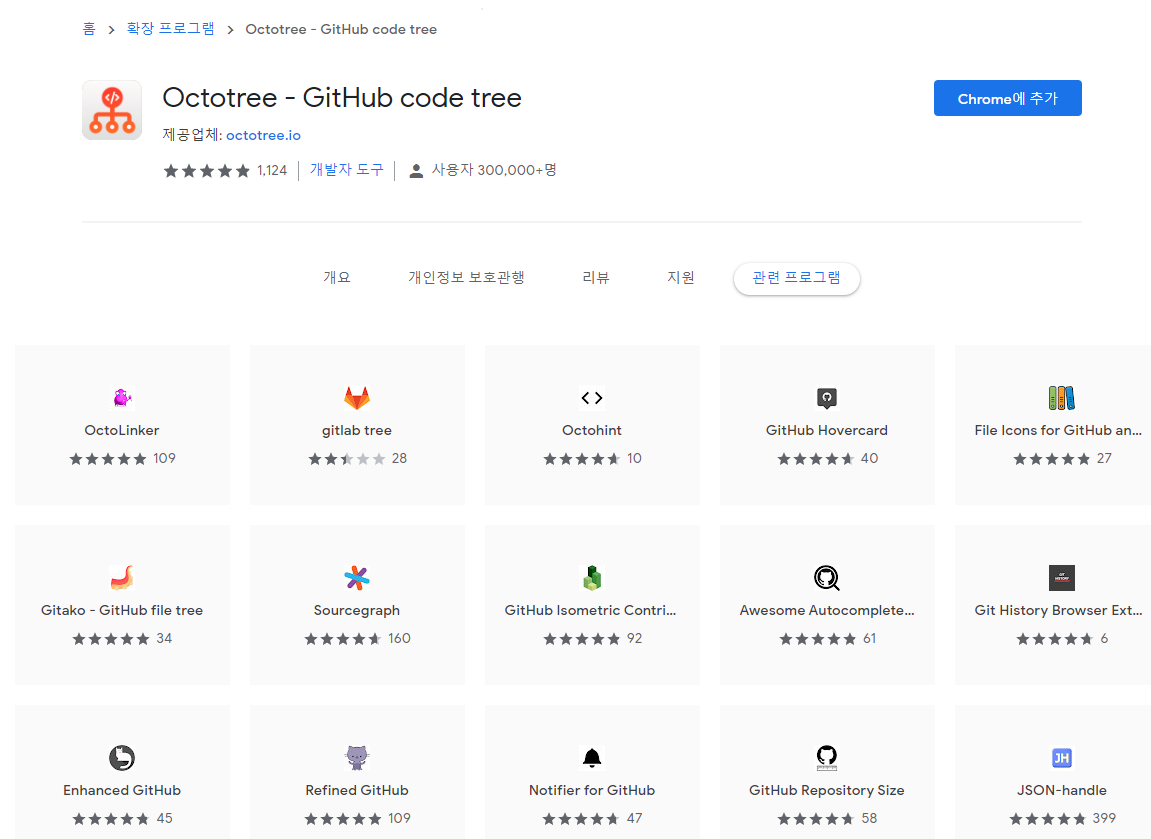Viewport: 1151px width, 839px height.
Task: Click the File Icons for GitHub an... title
Action: 1059,430
